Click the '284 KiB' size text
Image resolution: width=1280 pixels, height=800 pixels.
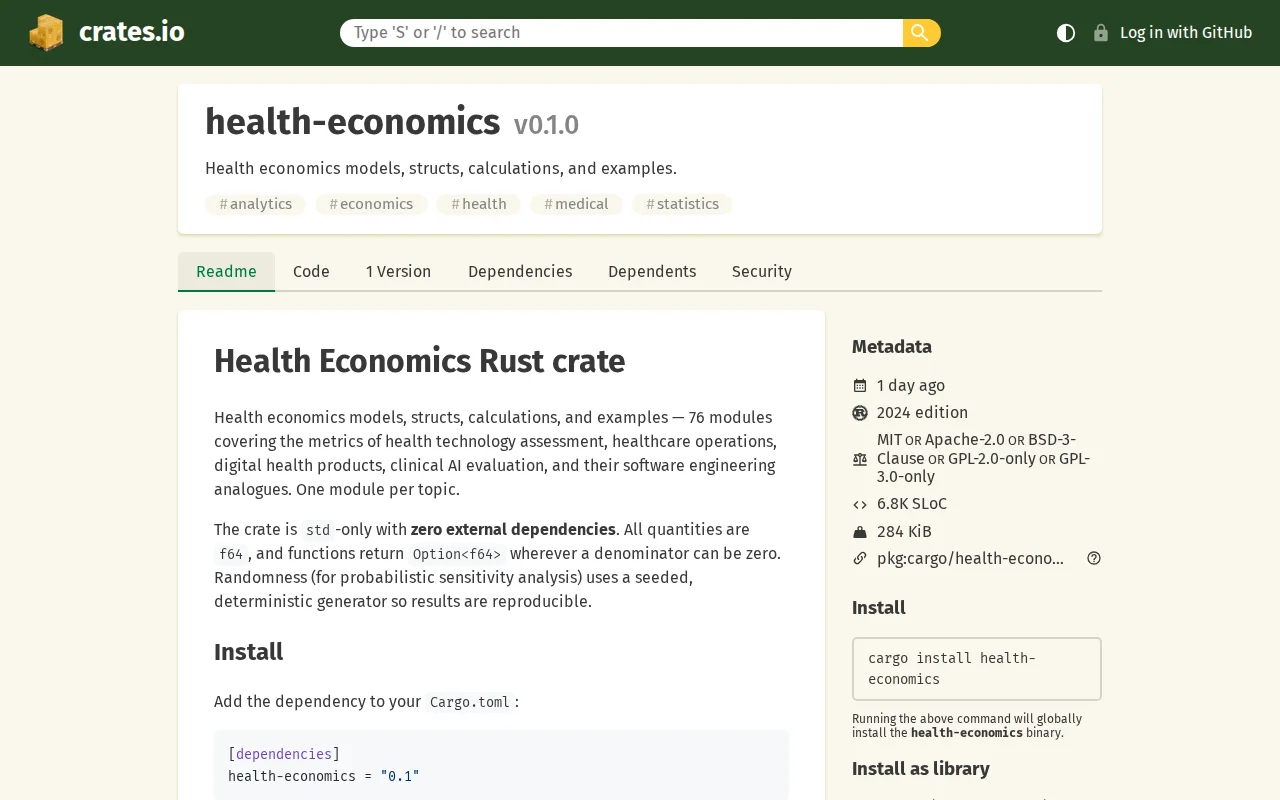point(904,532)
